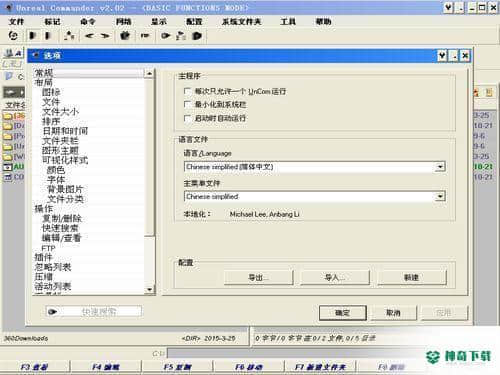Select the 排序 tree item
The width and height of the screenshot is (500, 375).
[x=51, y=121]
